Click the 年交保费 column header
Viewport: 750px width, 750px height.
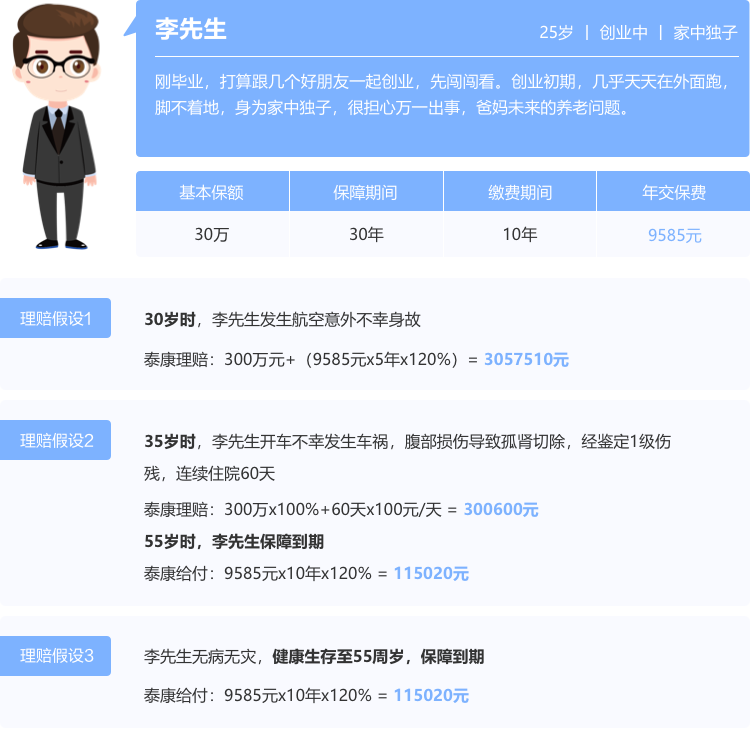(674, 192)
